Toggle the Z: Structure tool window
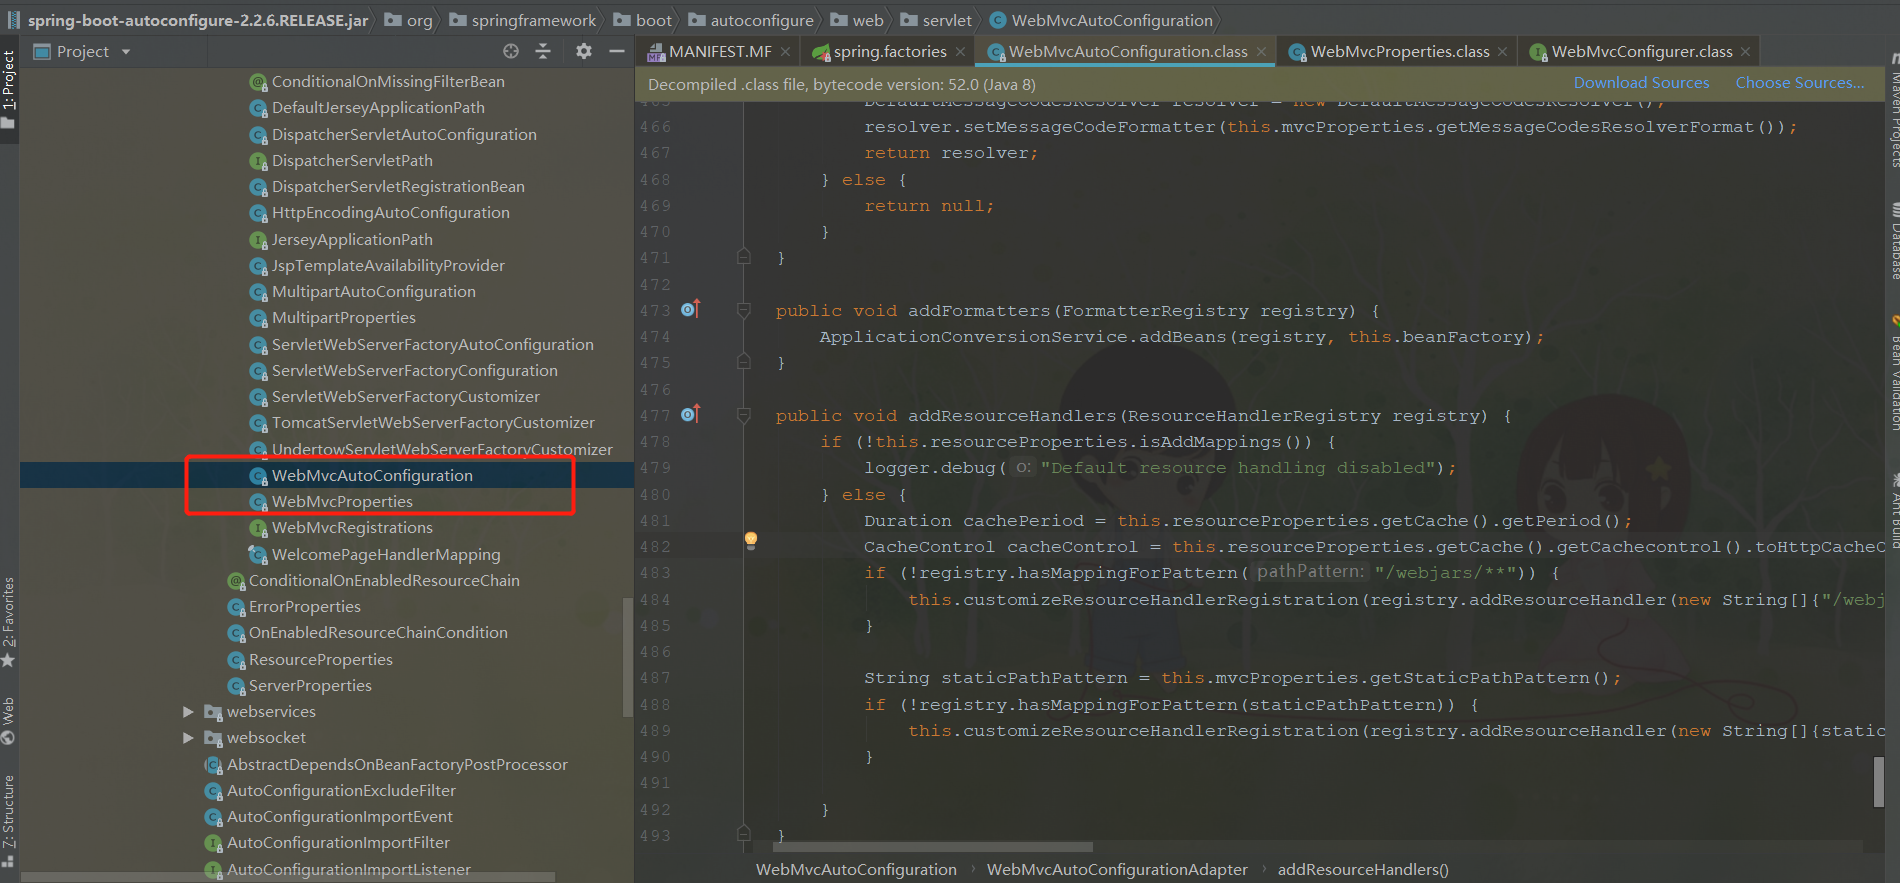Image resolution: width=1900 pixels, height=883 pixels. point(9,822)
